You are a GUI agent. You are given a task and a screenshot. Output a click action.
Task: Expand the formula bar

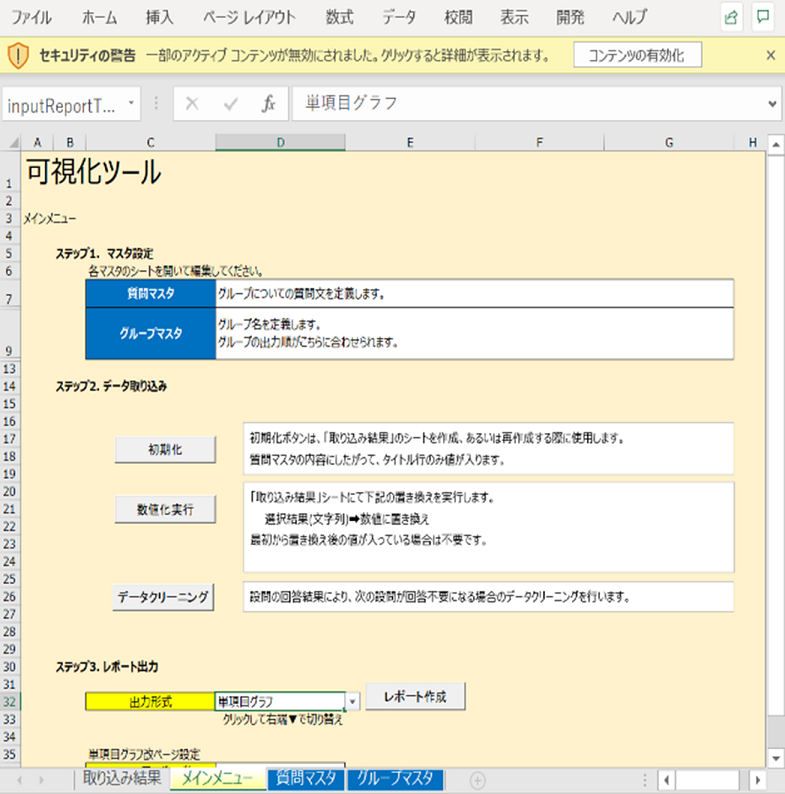coord(772,104)
